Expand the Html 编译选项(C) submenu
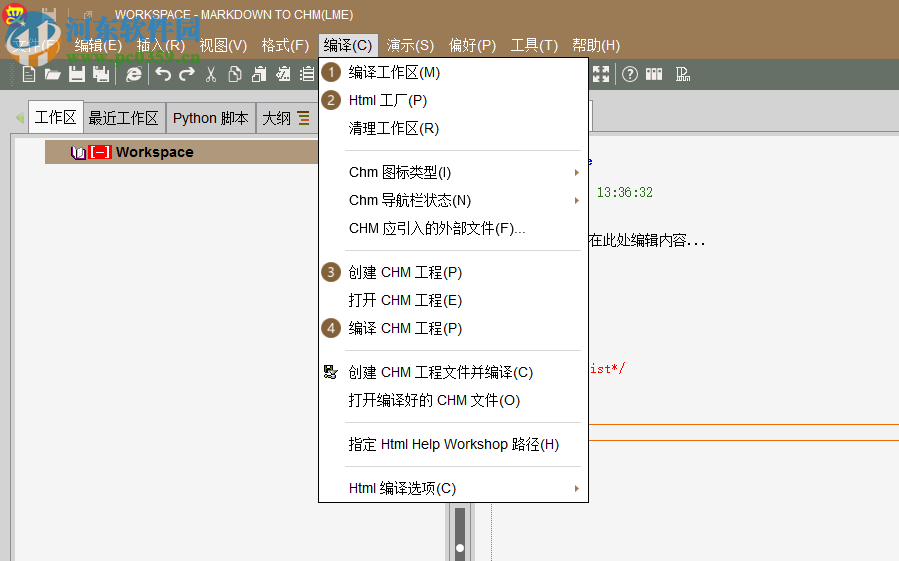 point(576,488)
